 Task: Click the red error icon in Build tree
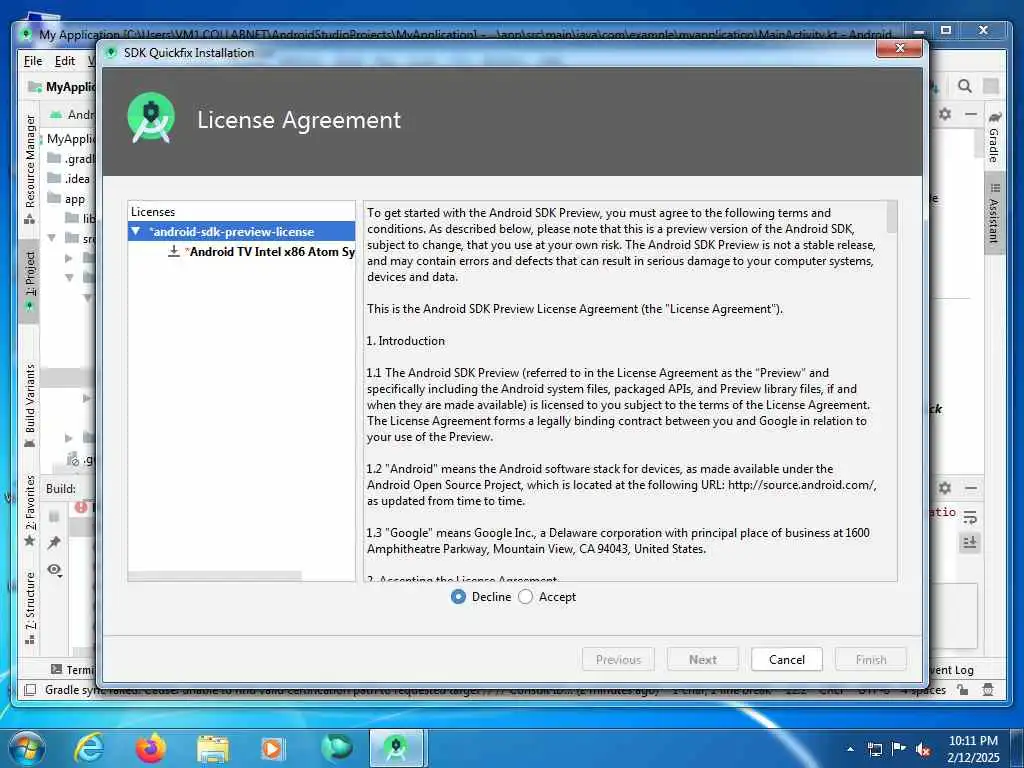[81, 507]
